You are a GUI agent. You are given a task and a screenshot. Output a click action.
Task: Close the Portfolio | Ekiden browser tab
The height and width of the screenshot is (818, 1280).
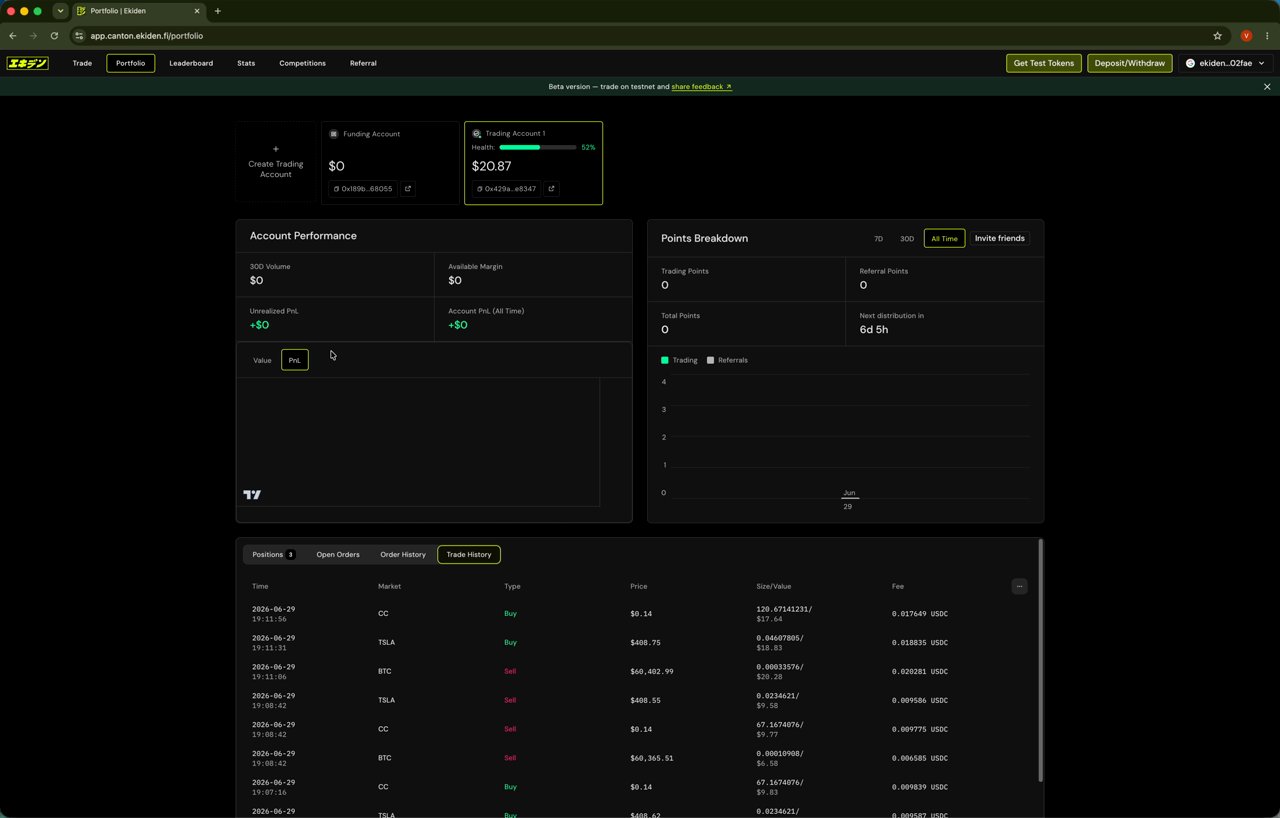point(197,11)
